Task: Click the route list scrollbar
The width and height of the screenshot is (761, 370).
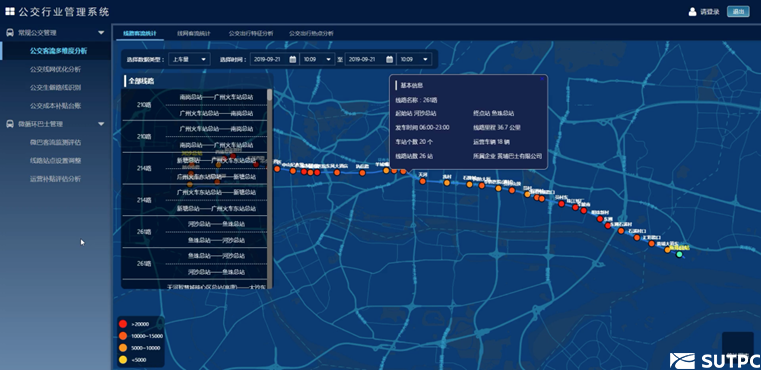Action: (x=269, y=188)
